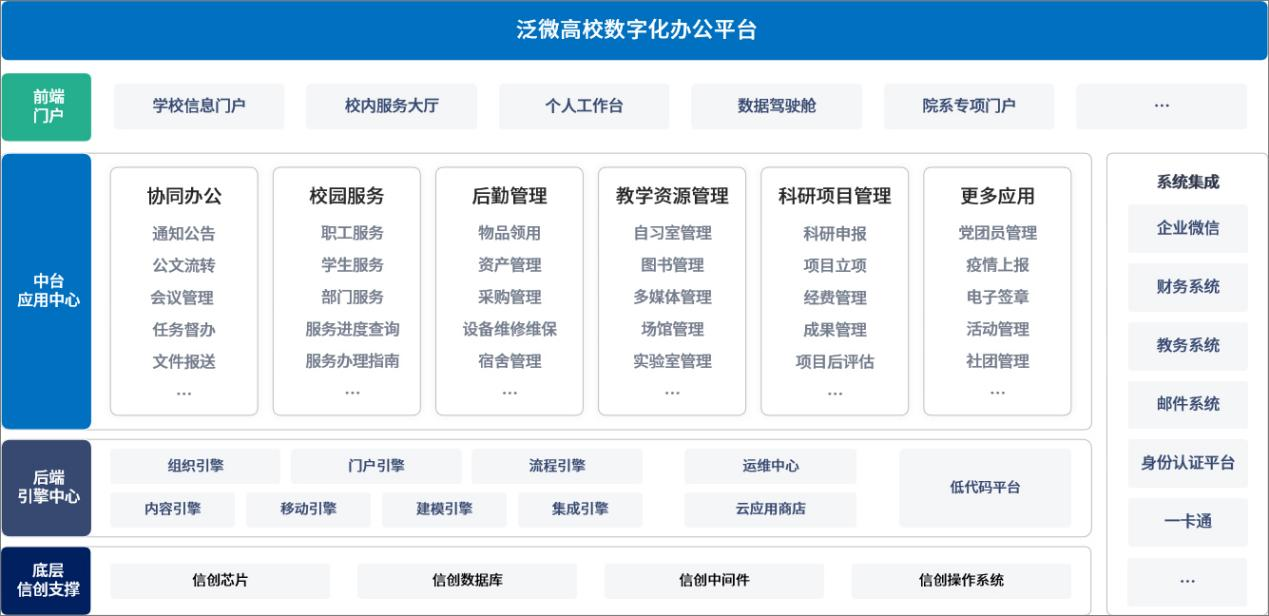Open 疫情上报 item

998,265
